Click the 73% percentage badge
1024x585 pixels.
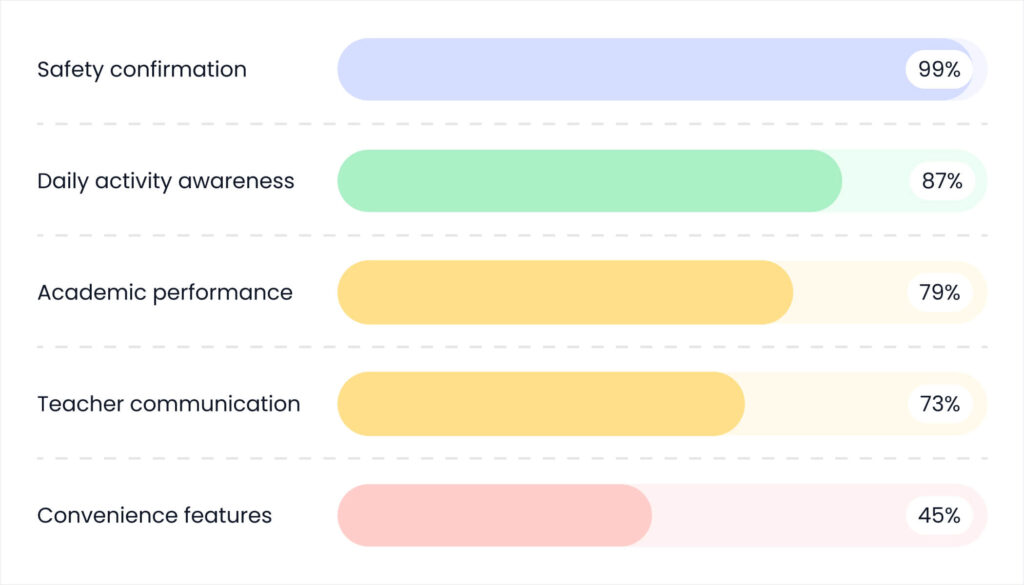[940, 404]
